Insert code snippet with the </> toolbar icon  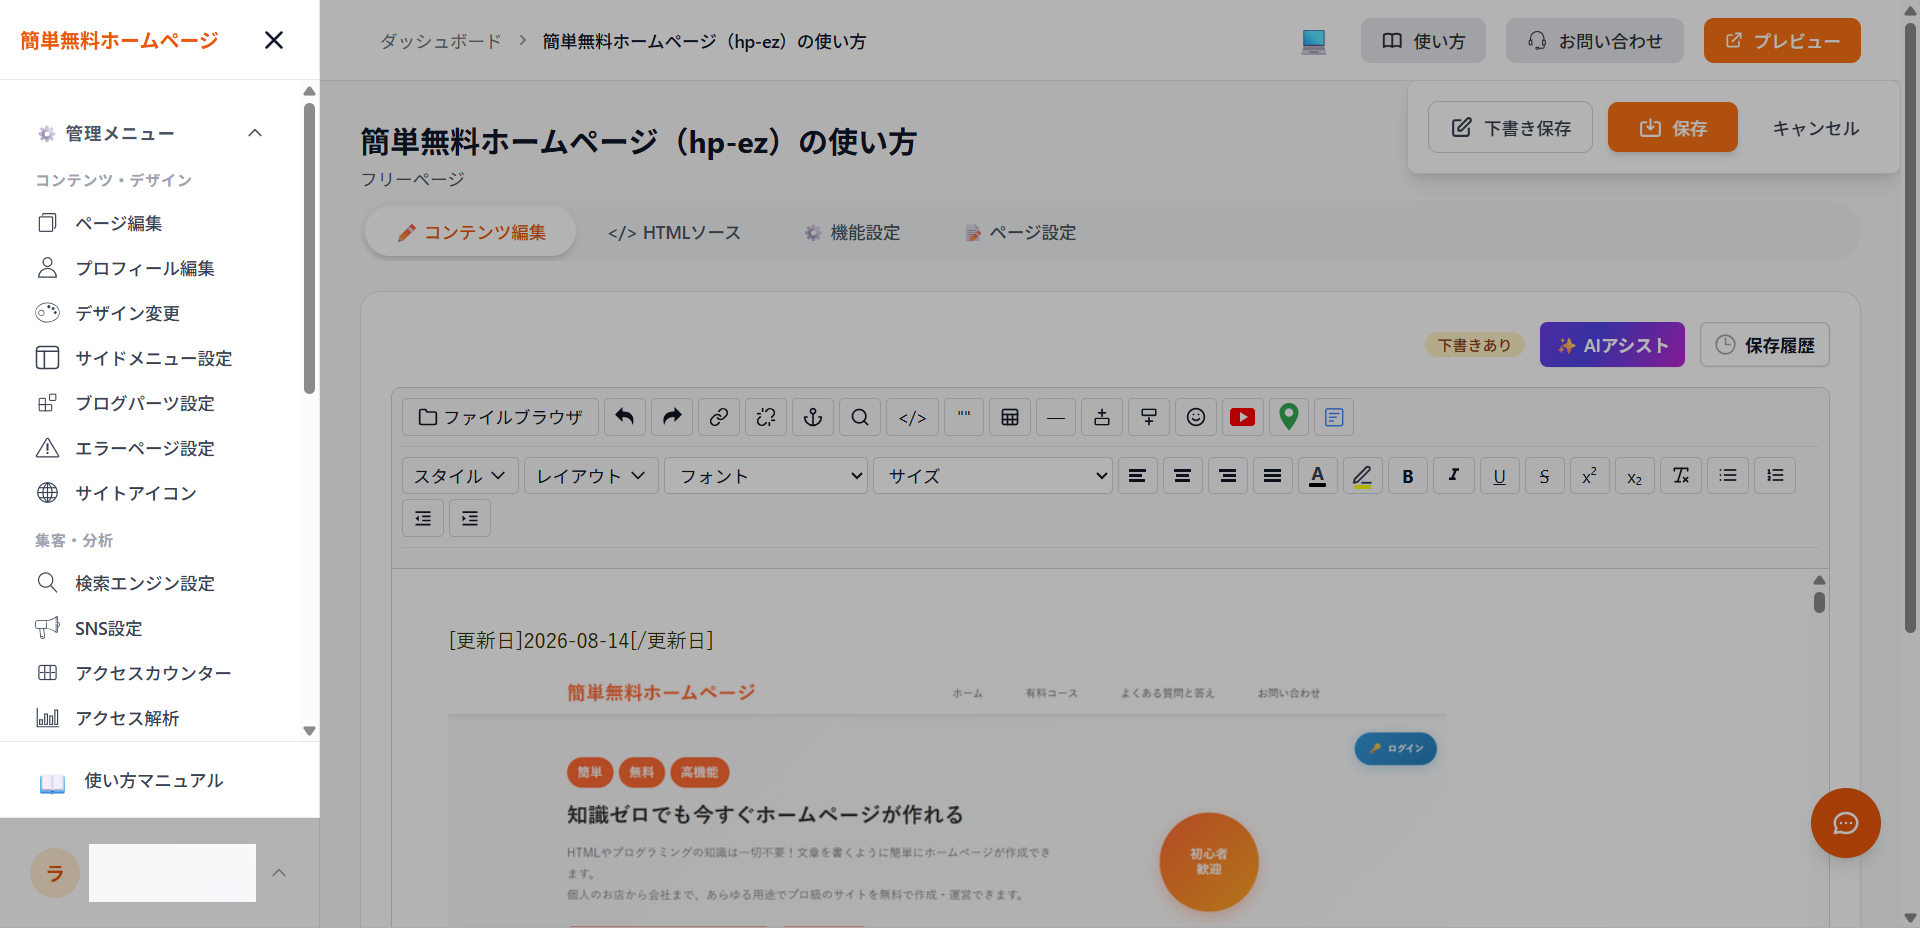[912, 417]
